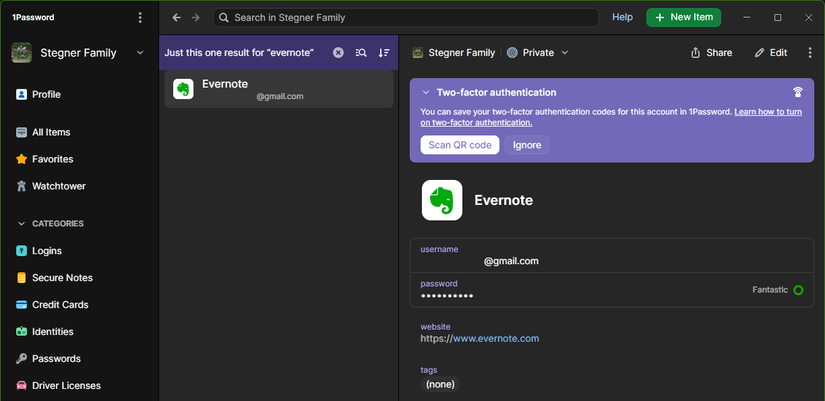Viewport: 825px width, 401px height.
Task: Click the search magnifier icon
Action: (224, 17)
